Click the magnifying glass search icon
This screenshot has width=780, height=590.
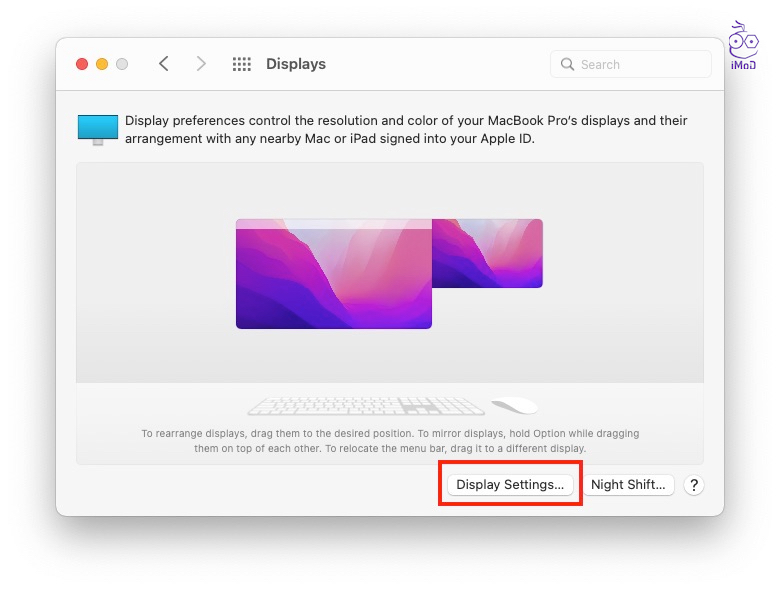point(568,64)
